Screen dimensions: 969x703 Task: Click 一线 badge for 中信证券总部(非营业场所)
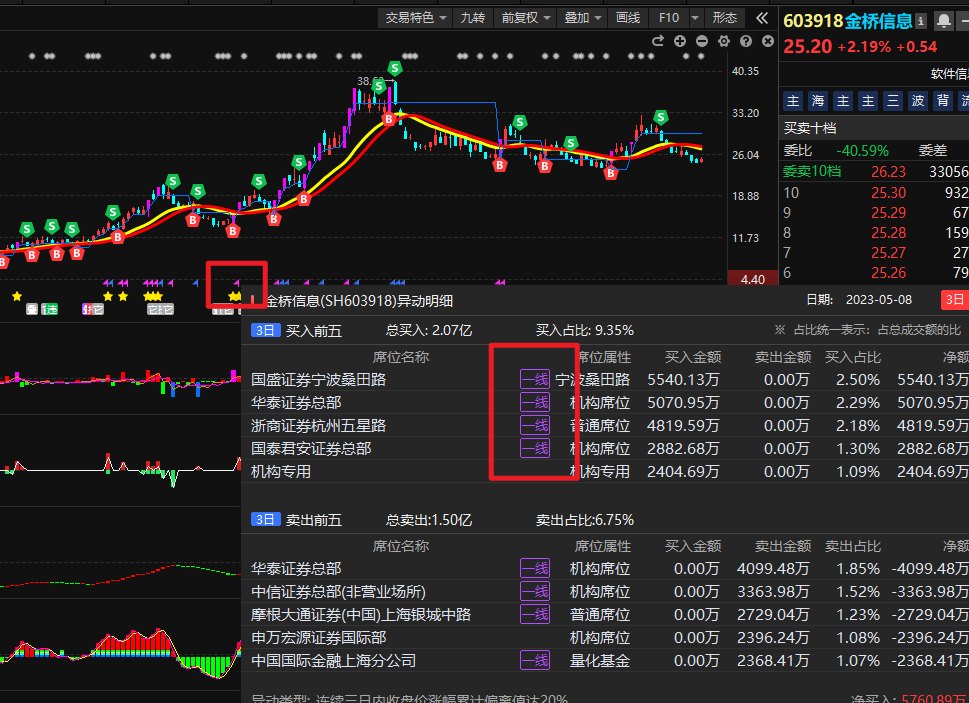tap(535, 592)
